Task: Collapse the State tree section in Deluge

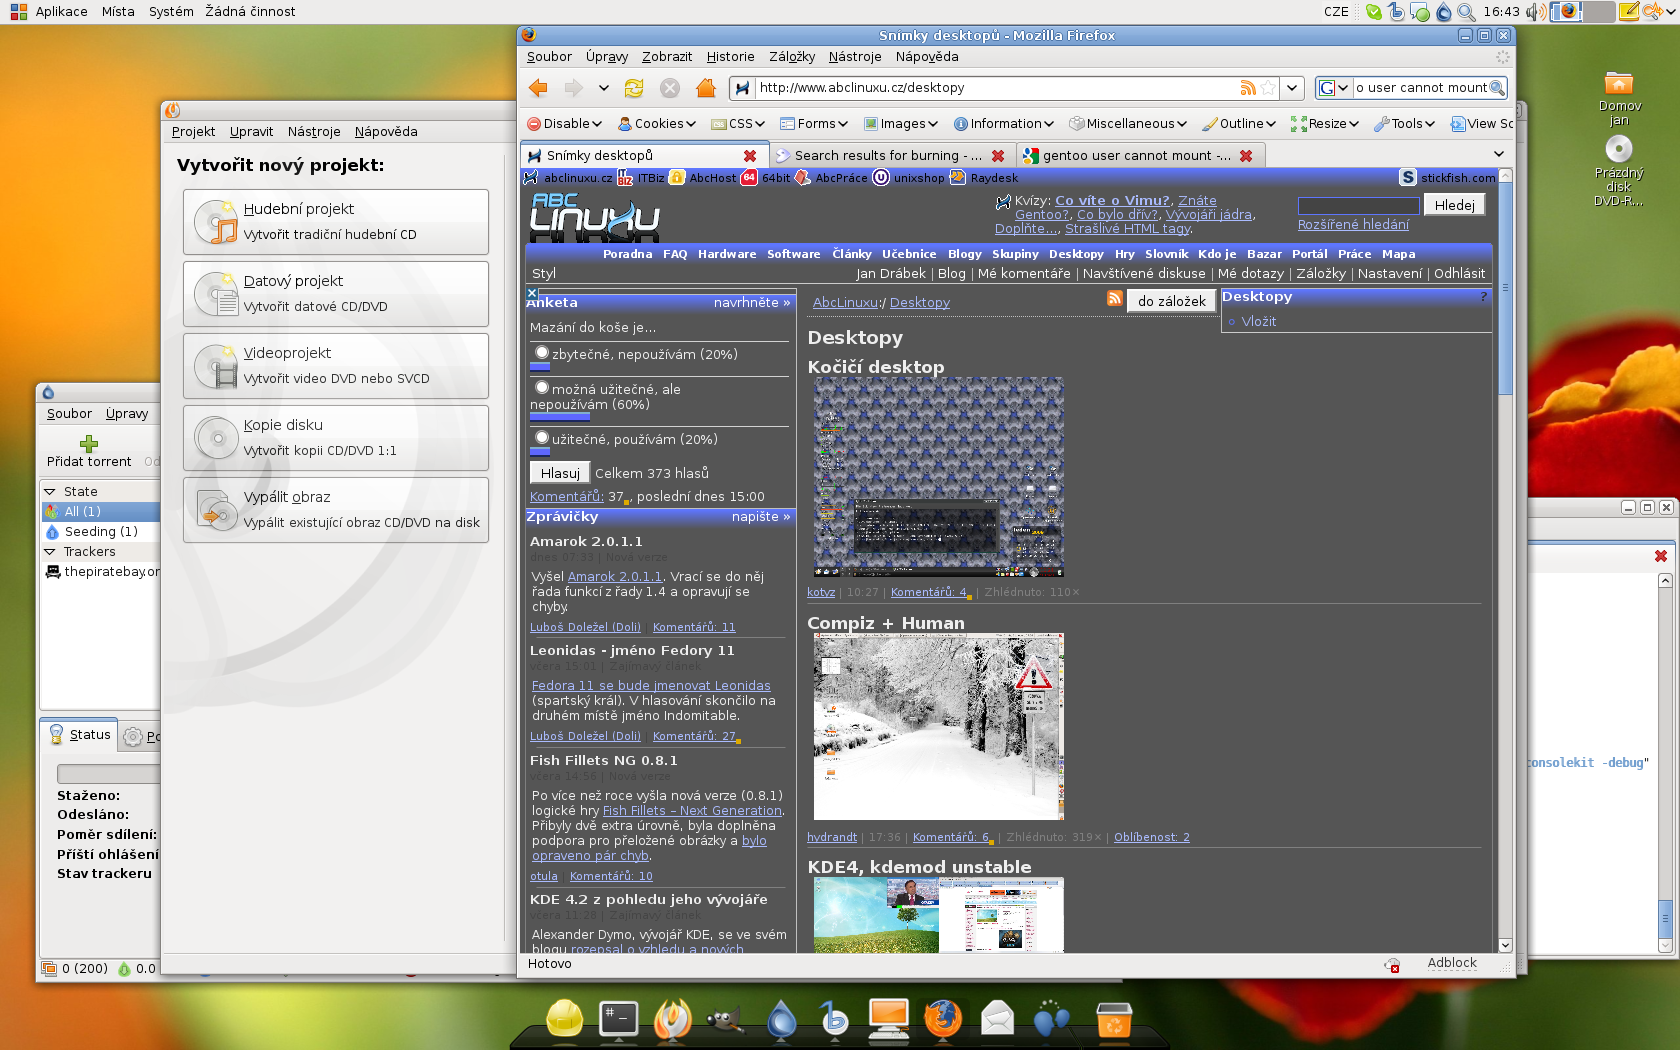Action: (49, 492)
